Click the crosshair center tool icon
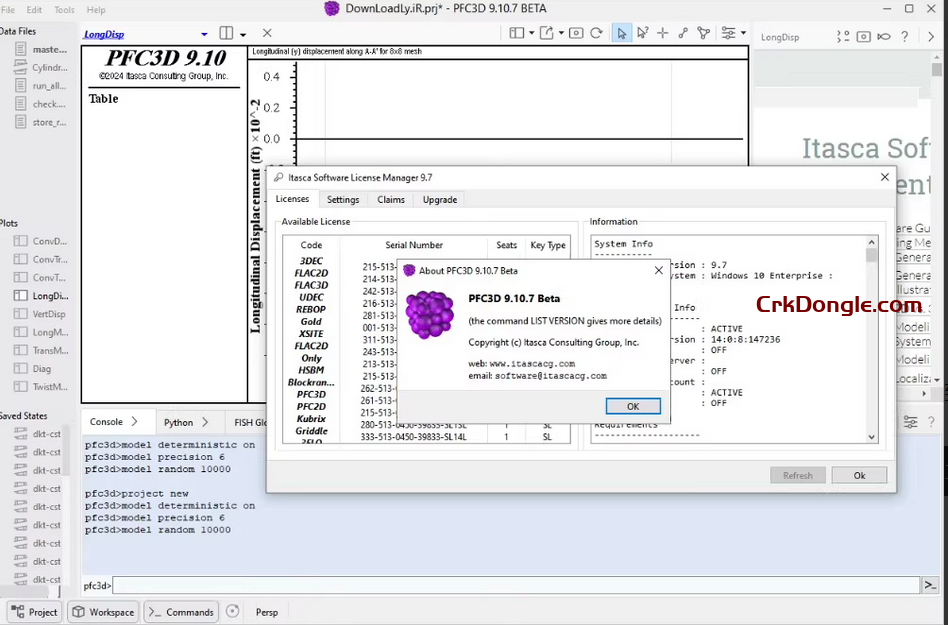Viewport: 948px width, 625px height. coord(662,33)
